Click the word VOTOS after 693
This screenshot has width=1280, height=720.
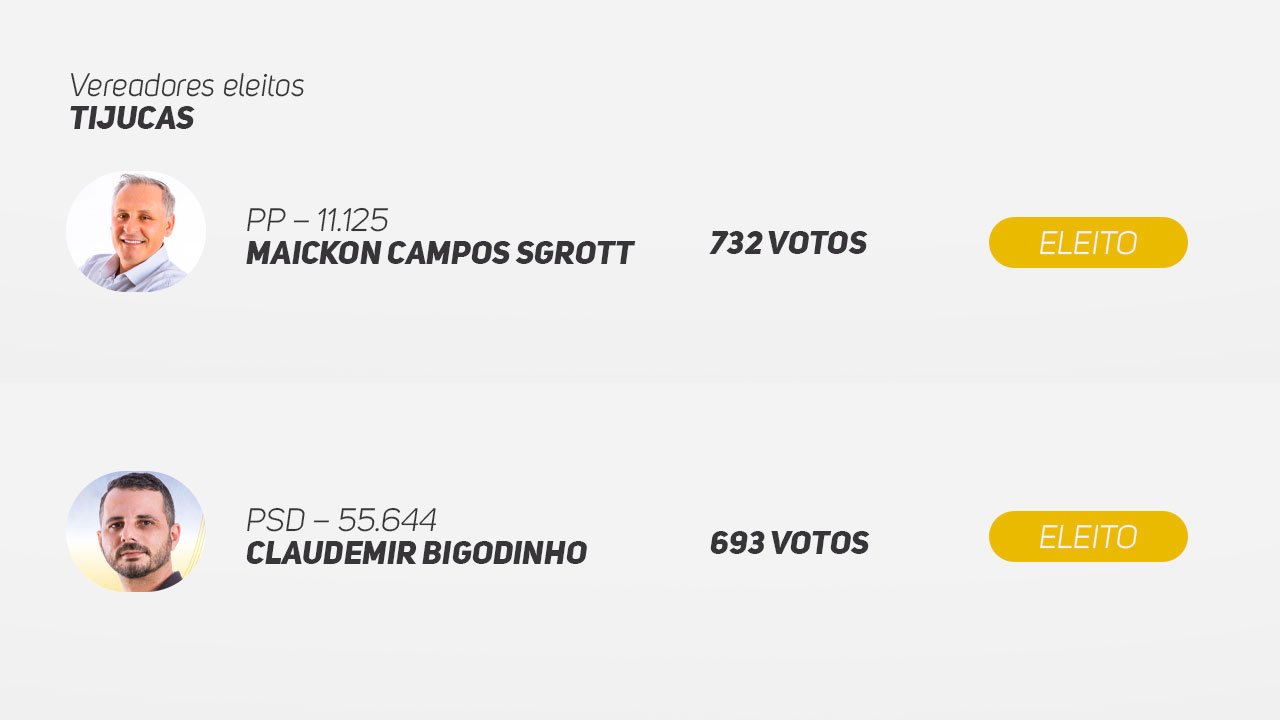point(821,543)
